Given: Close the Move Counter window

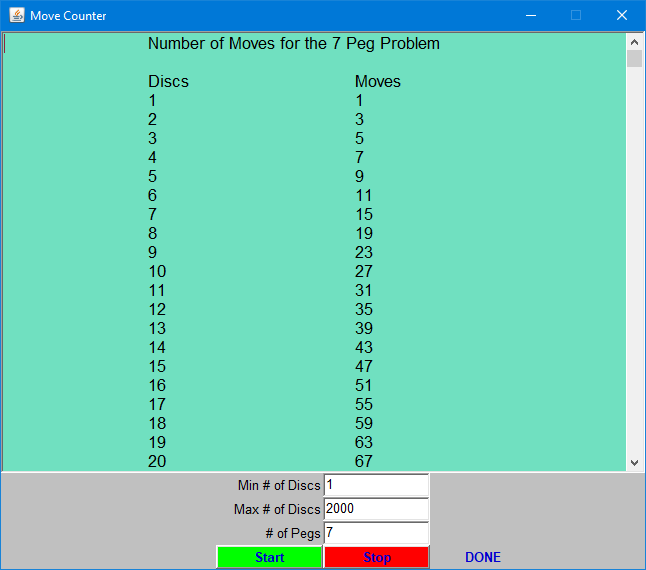Looking at the screenshot, I should click(621, 16).
